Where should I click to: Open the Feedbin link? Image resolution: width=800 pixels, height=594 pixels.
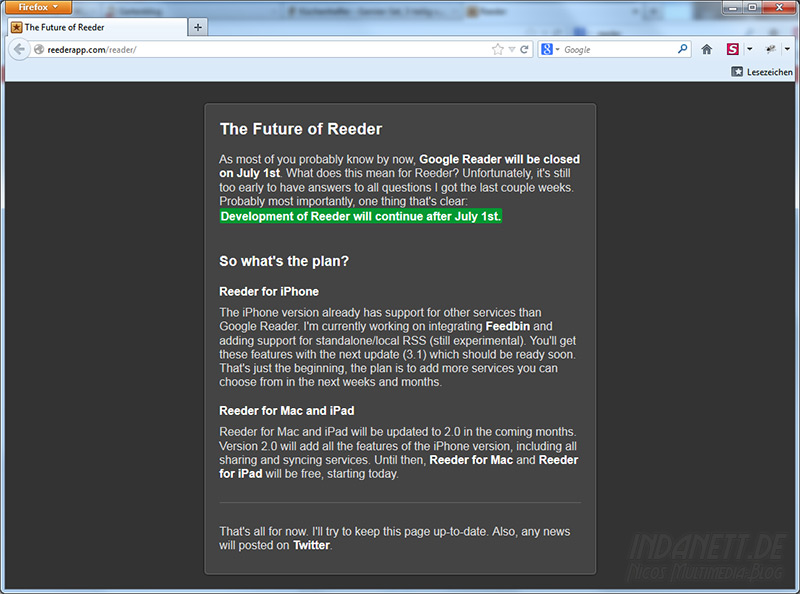(508, 326)
